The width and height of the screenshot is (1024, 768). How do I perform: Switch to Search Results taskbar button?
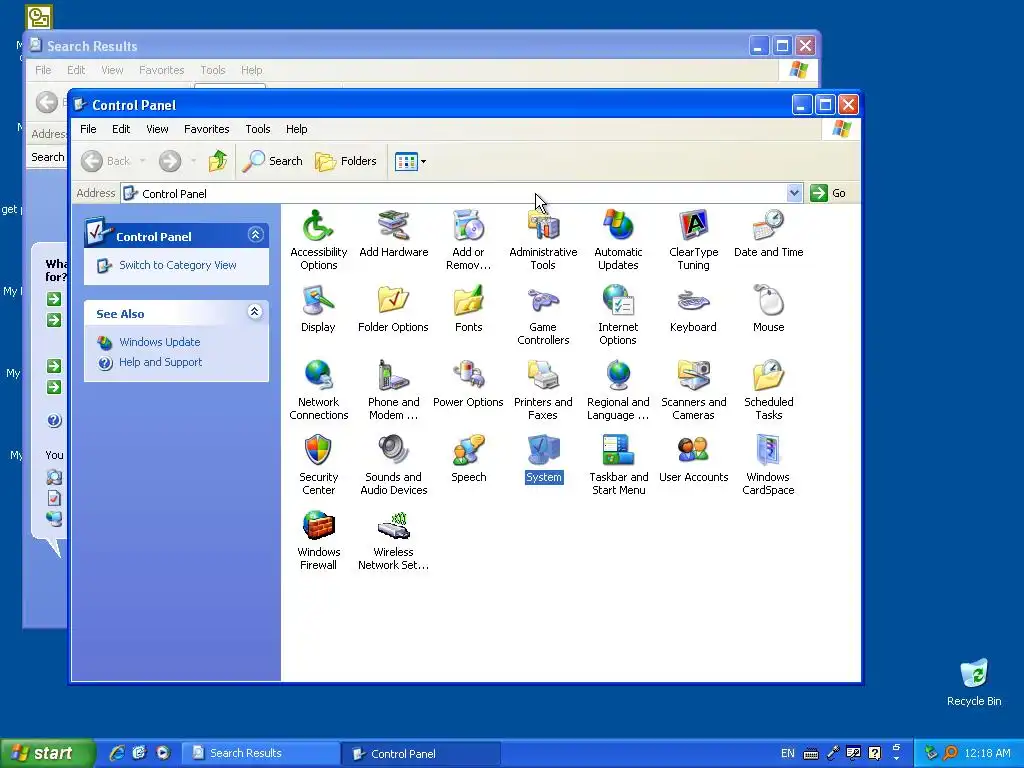coord(261,754)
